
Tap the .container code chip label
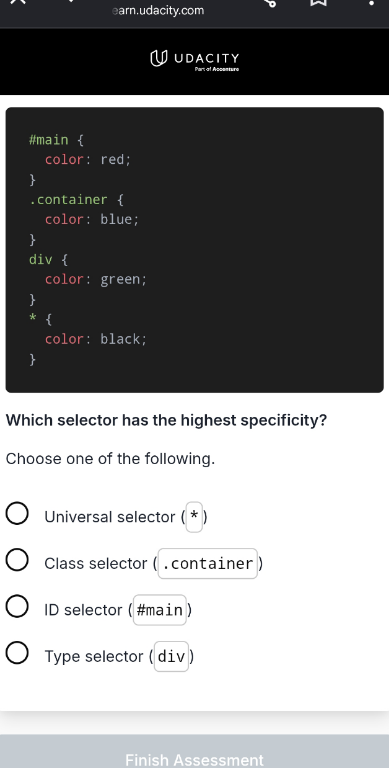coord(208,563)
